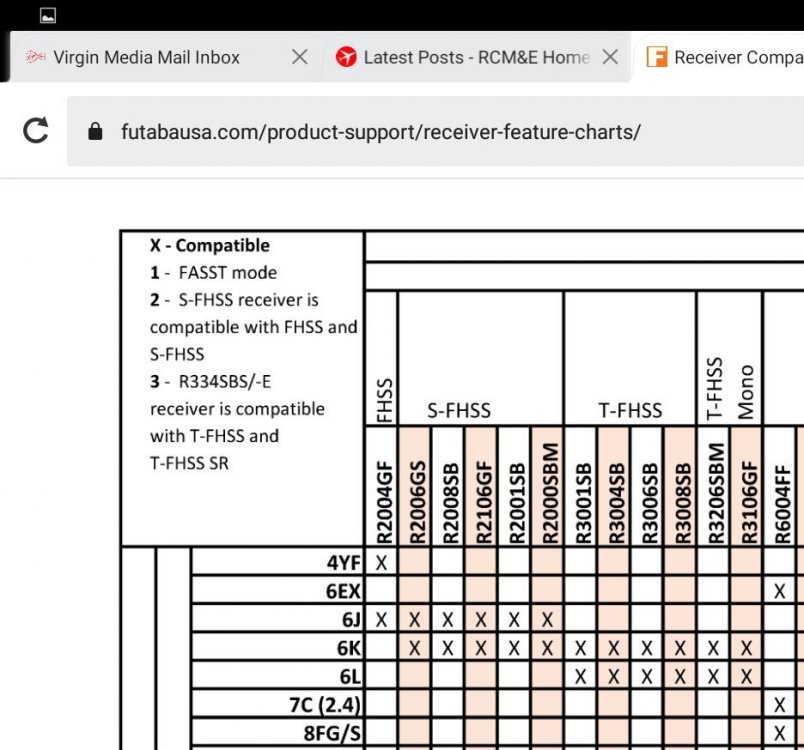Click the X in 7C (2.4) row under R6004FF
This screenshot has height=750, width=804.
coord(779,705)
